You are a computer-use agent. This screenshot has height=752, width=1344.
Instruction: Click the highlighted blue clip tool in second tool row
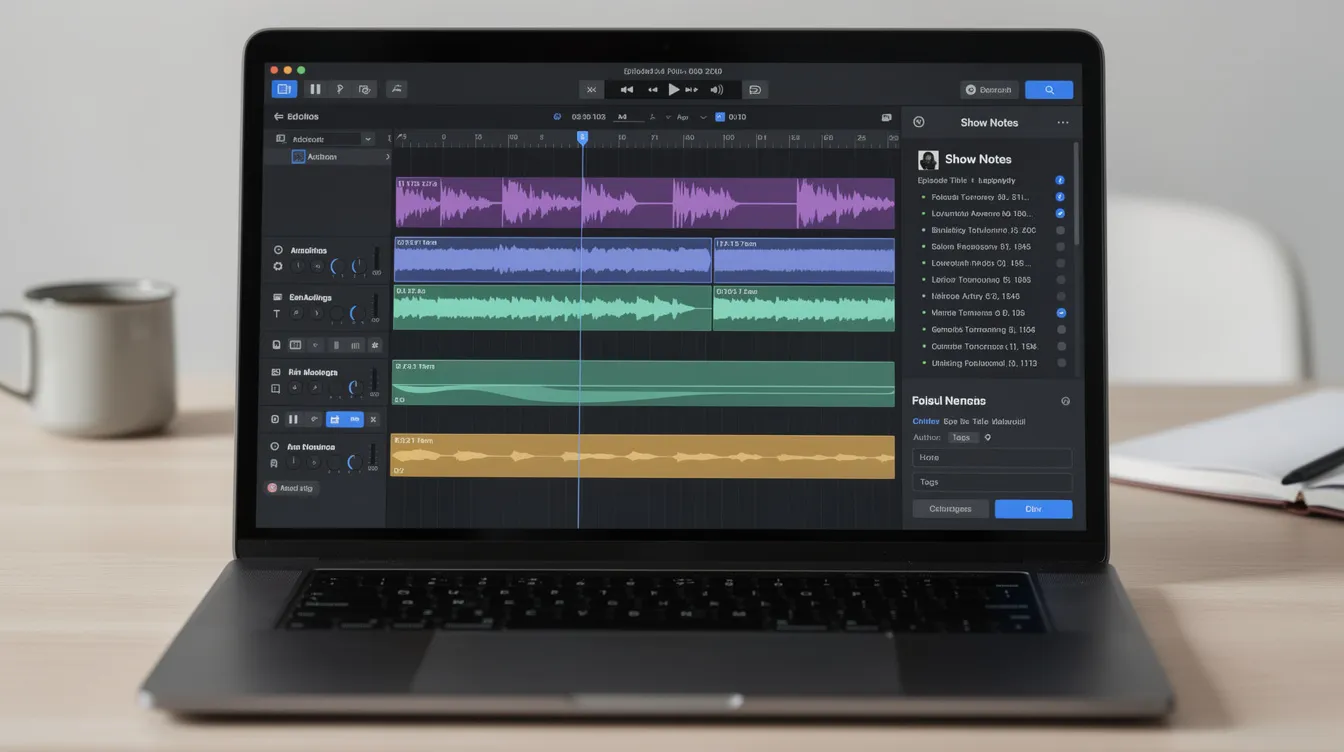pyautogui.click(x=335, y=420)
